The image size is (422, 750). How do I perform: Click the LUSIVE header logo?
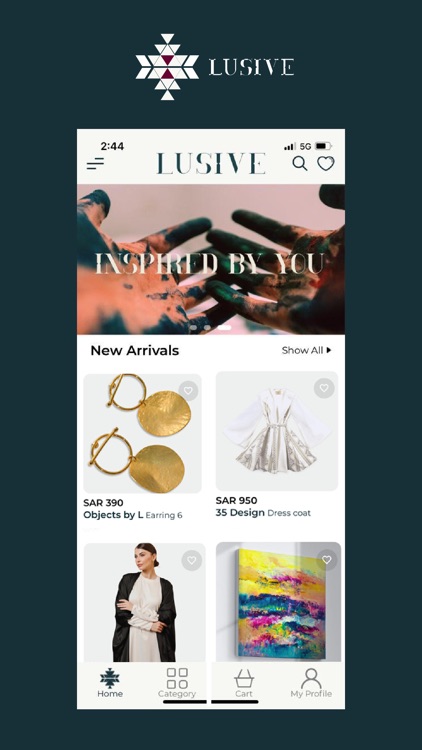point(211,164)
